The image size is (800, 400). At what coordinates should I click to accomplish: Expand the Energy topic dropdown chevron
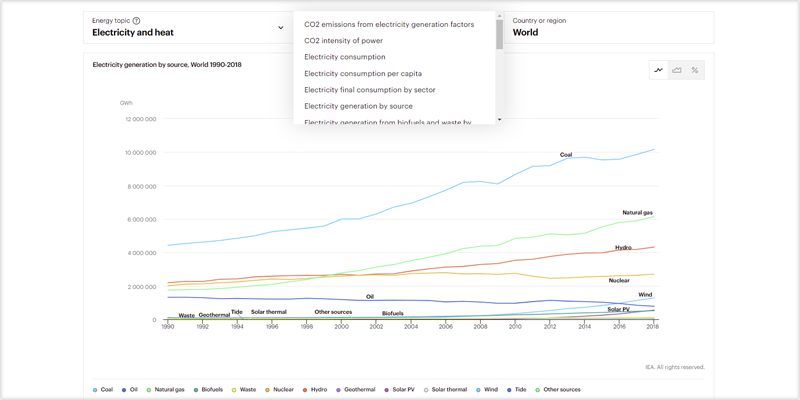pyautogui.click(x=281, y=28)
